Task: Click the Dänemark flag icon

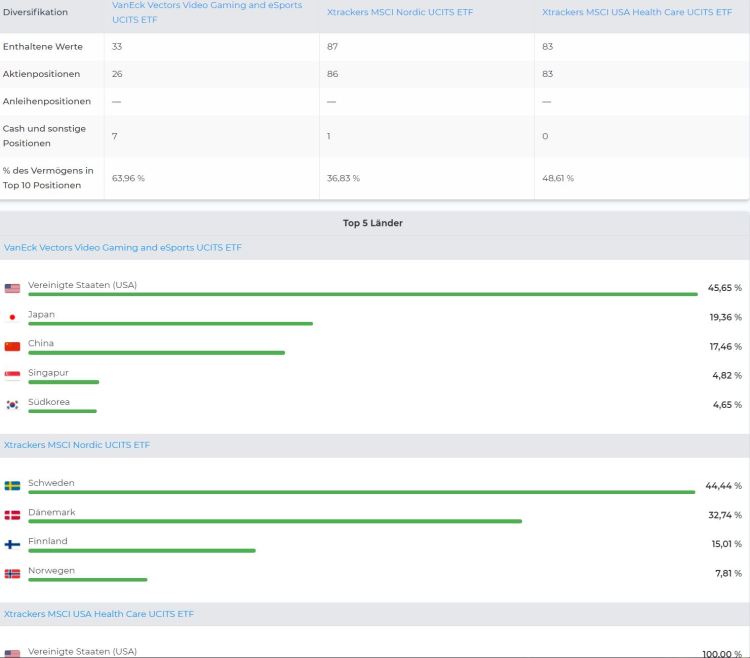Action: [x=12, y=515]
